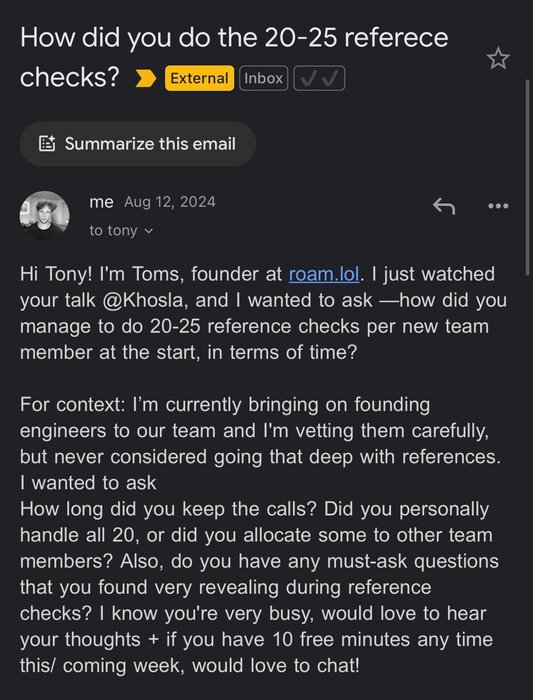Tap the double-checkmark label chip
This screenshot has height=700, width=533.
(319, 79)
